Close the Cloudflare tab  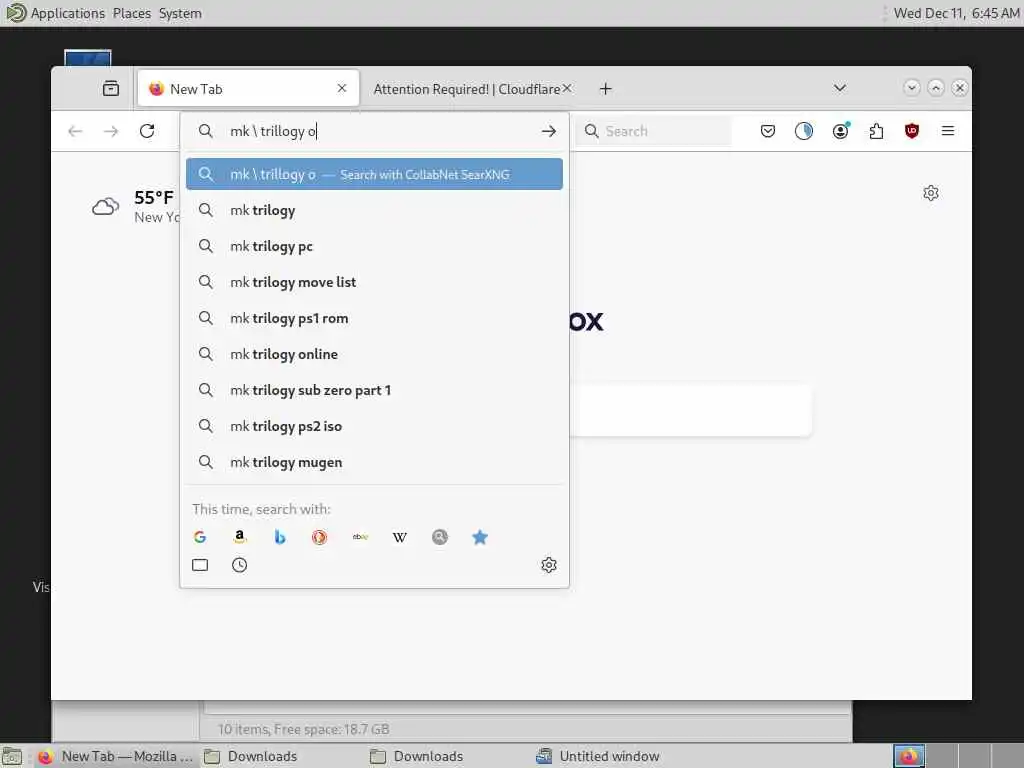click(567, 88)
